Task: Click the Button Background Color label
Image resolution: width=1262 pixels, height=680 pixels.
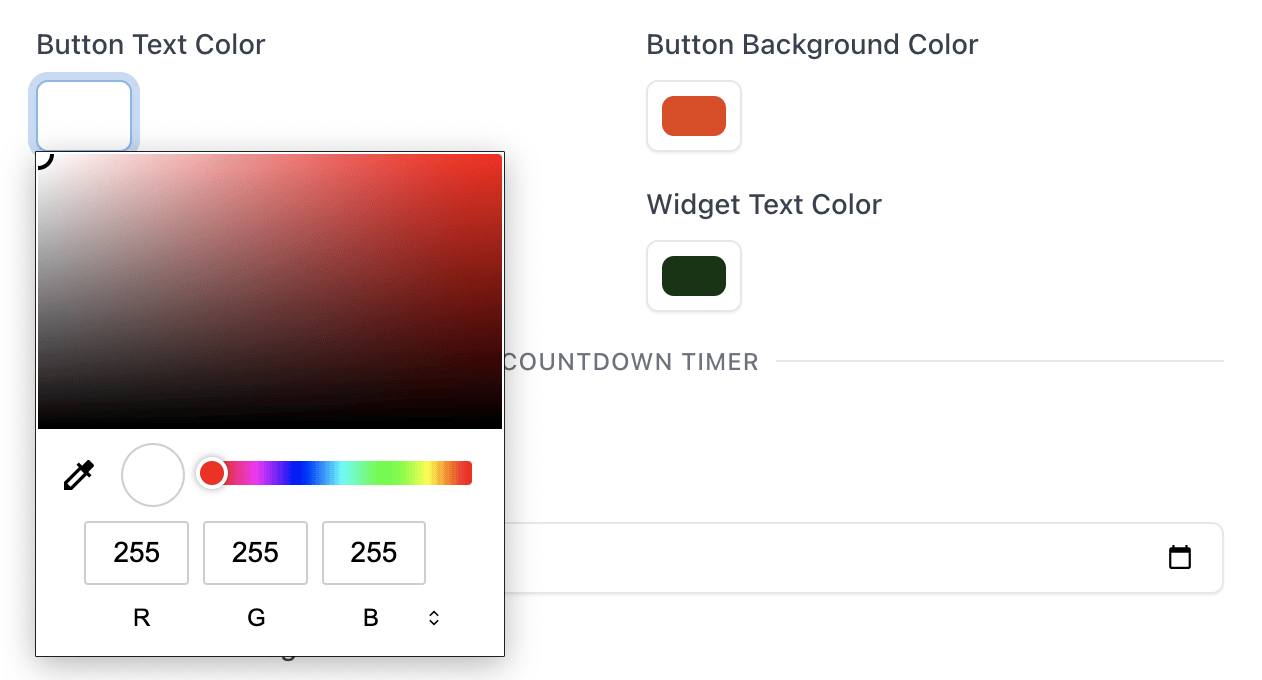Action: tap(812, 44)
